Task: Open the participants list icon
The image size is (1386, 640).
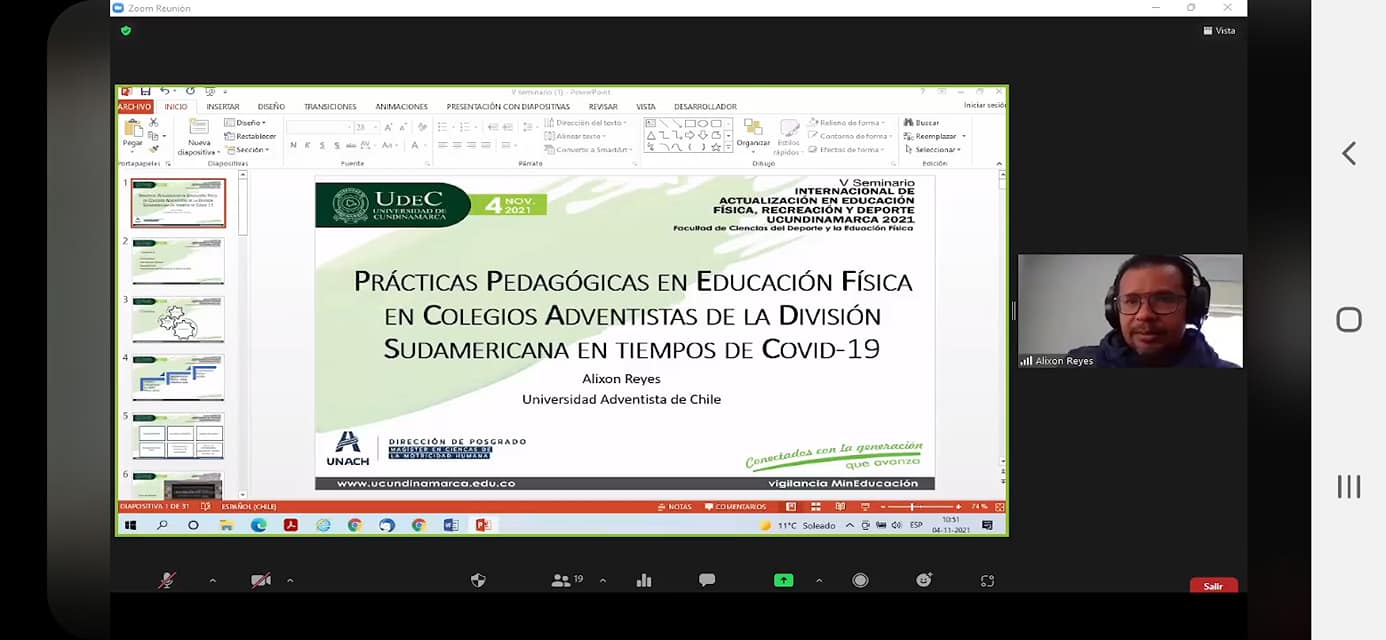Action: (561, 580)
